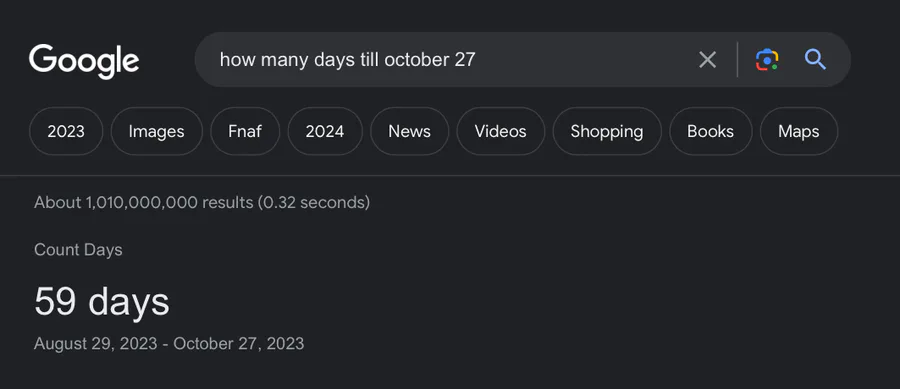This screenshot has width=900, height=389.
Task: Switch to Shopping results
Action: pos(607,131)
